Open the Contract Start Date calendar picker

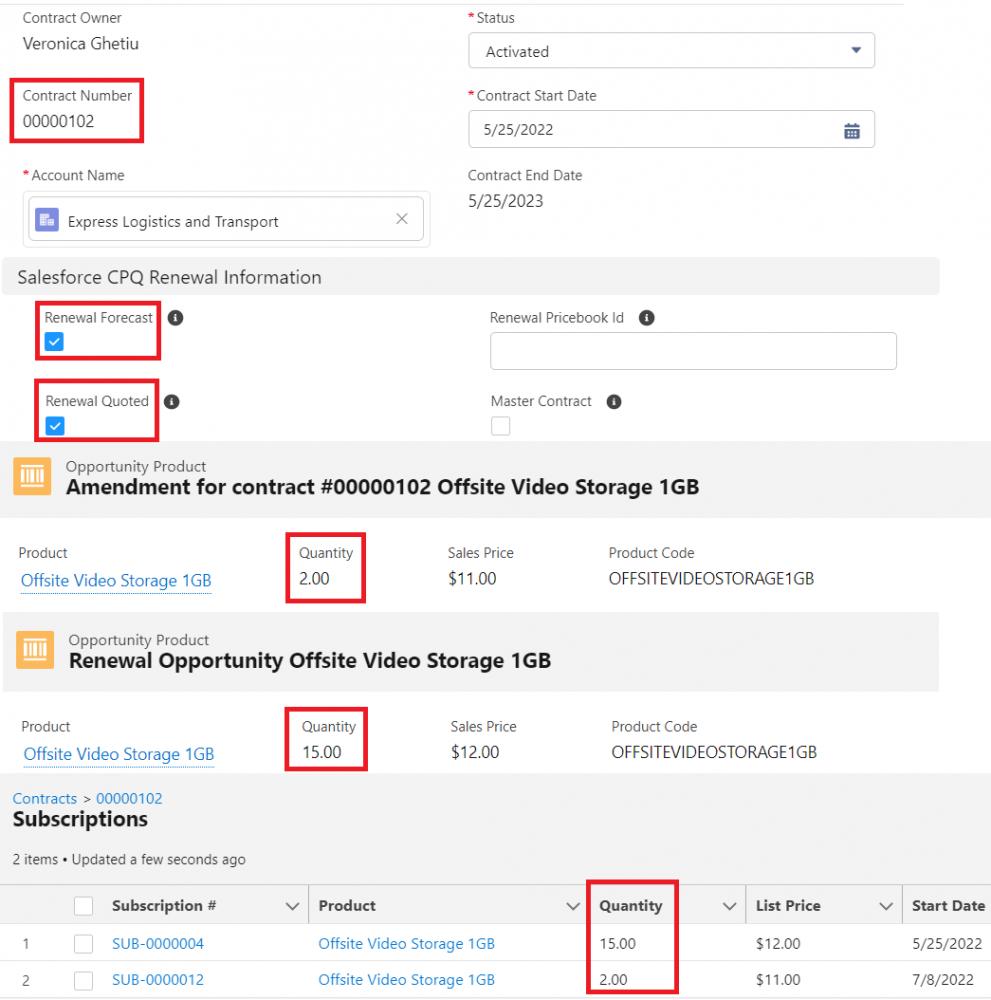[x=851, y=131]
